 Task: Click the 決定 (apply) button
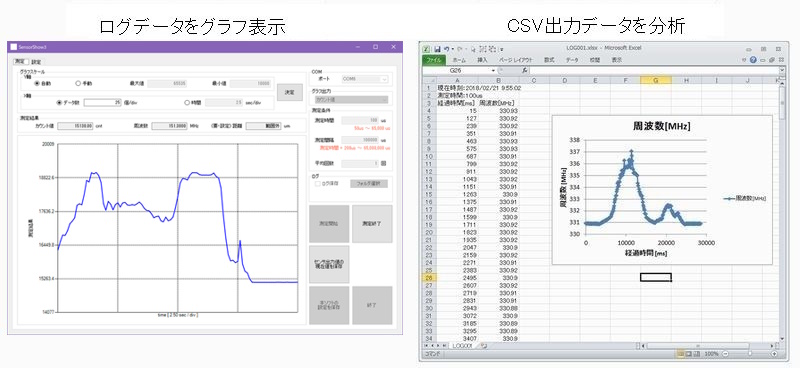pos(289,92)
